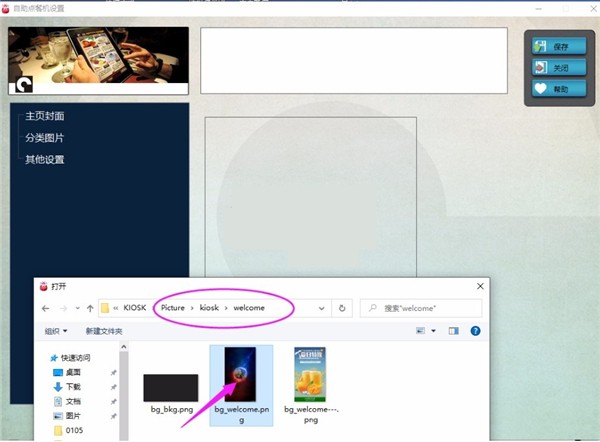The width and height of the screenshot is (600, 442).
Task: Click the welcome breadcrumb segment
Action: [249, 308]
